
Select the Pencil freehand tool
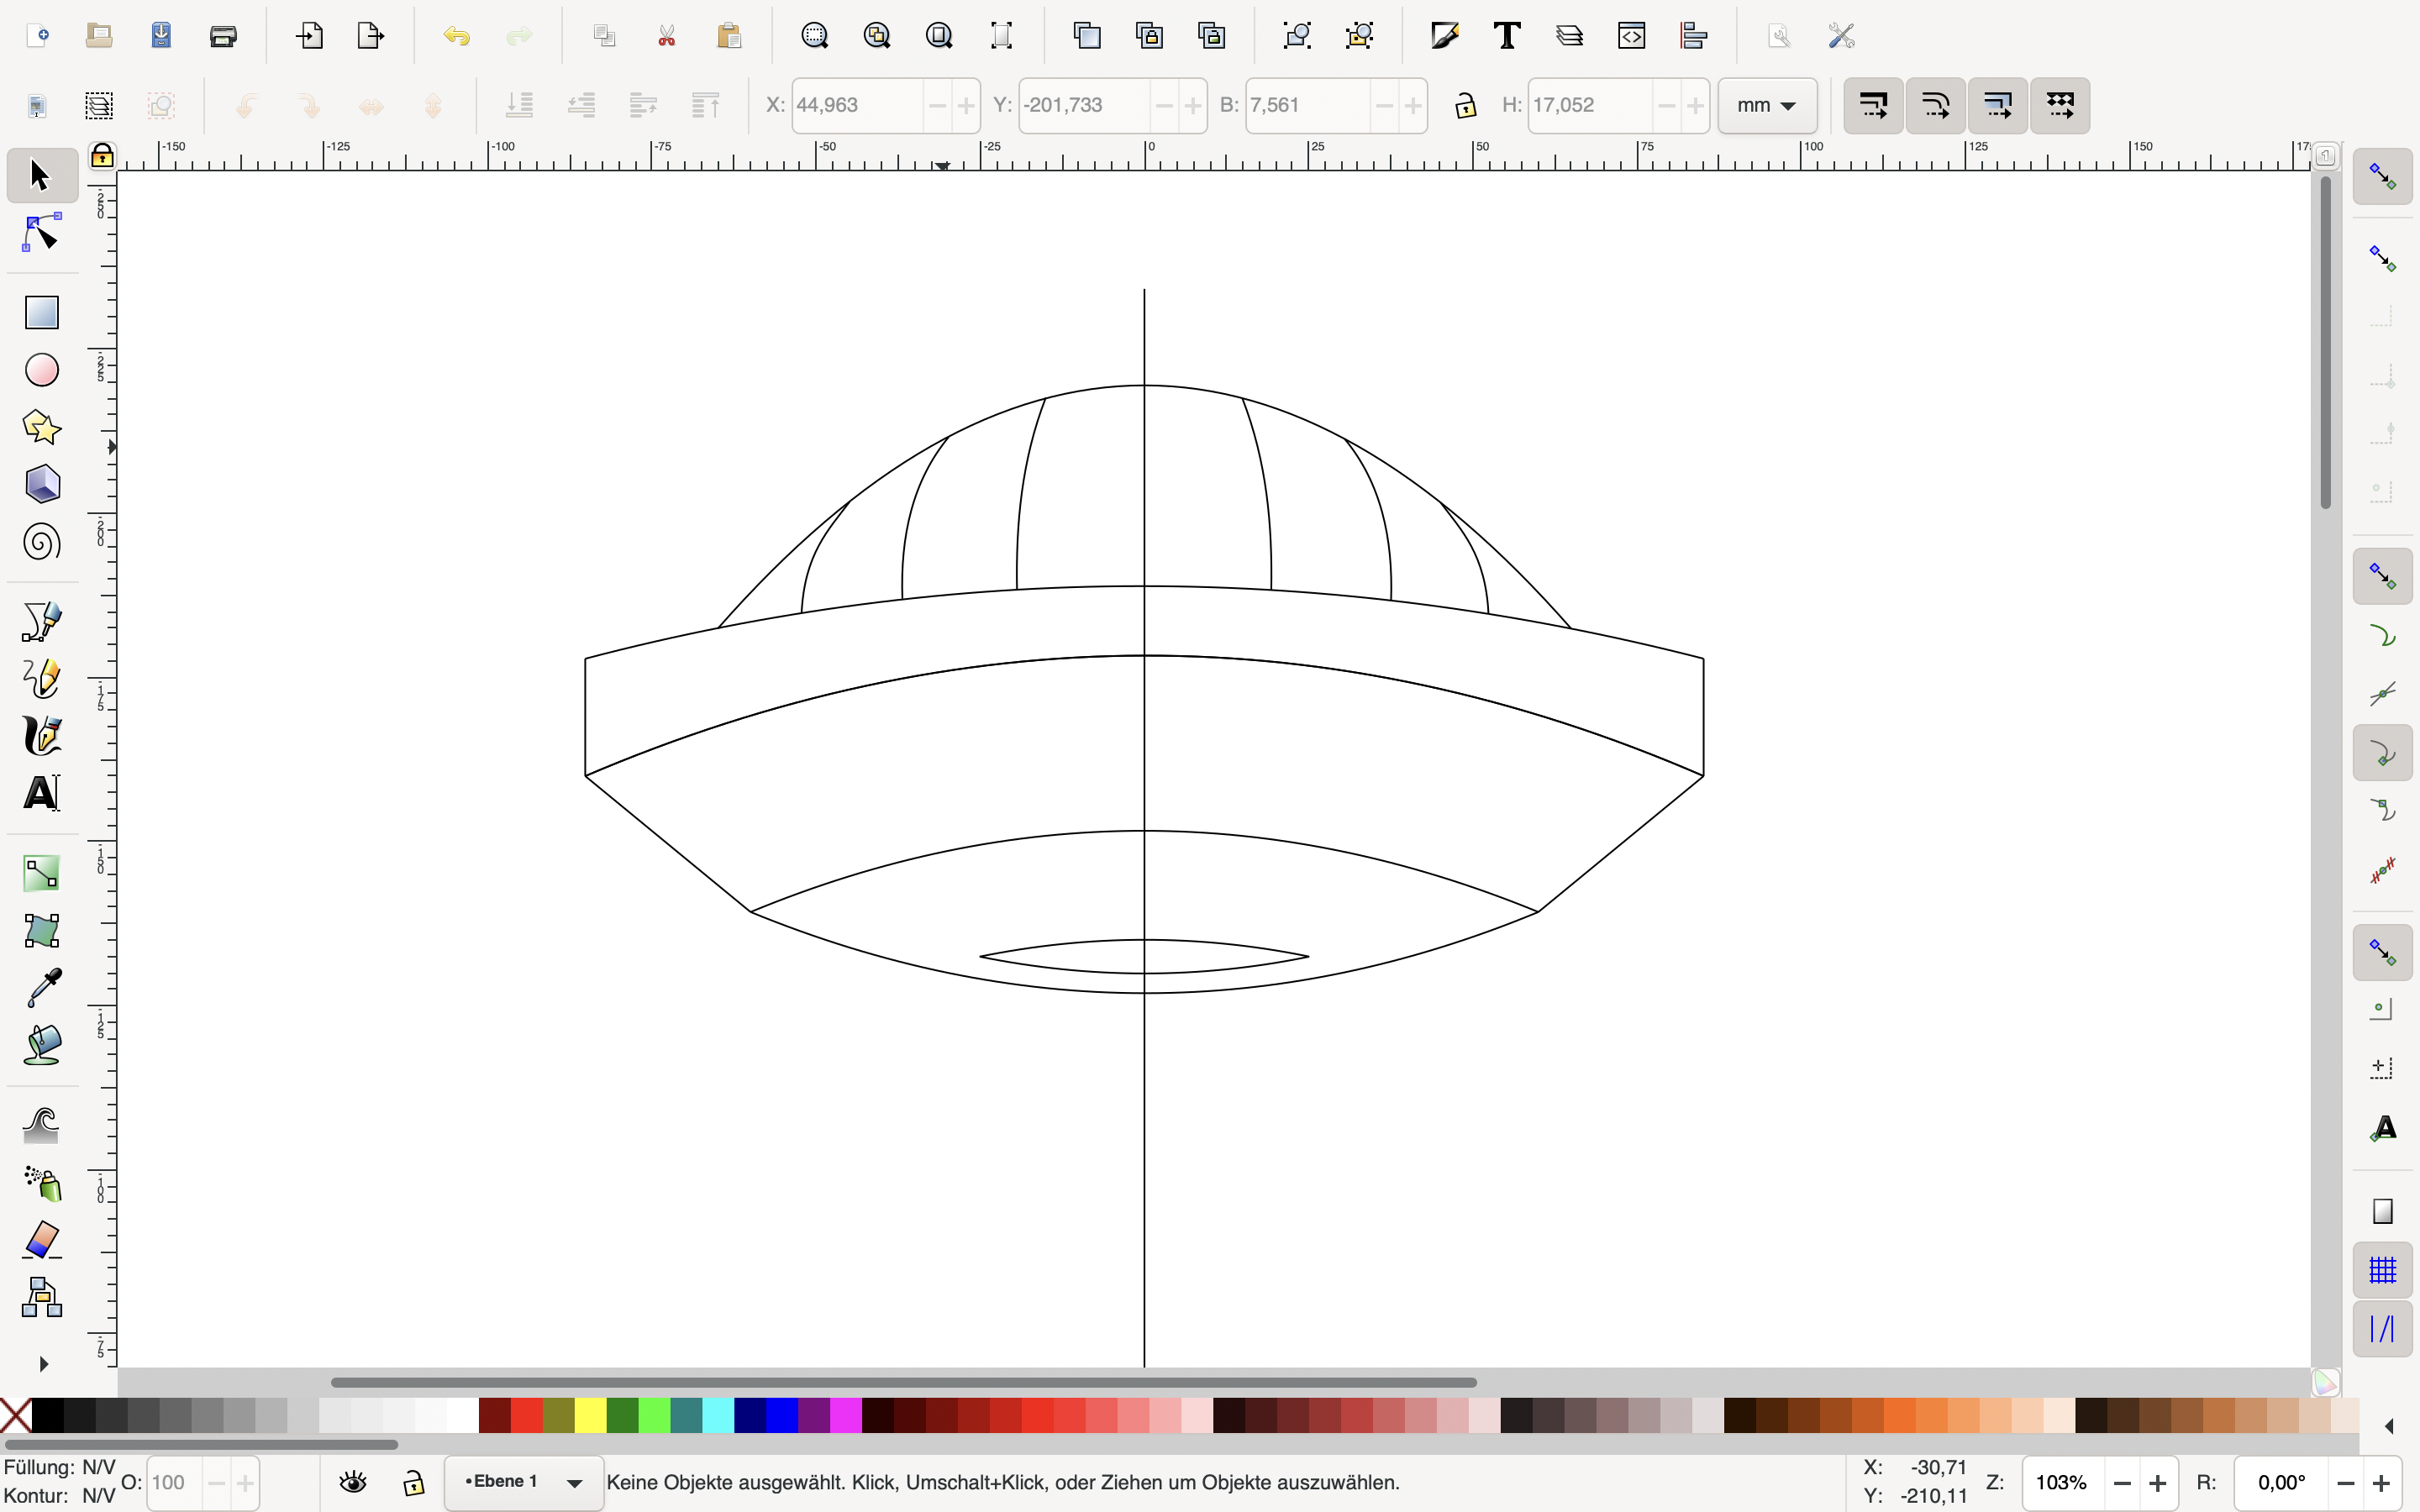41,679
